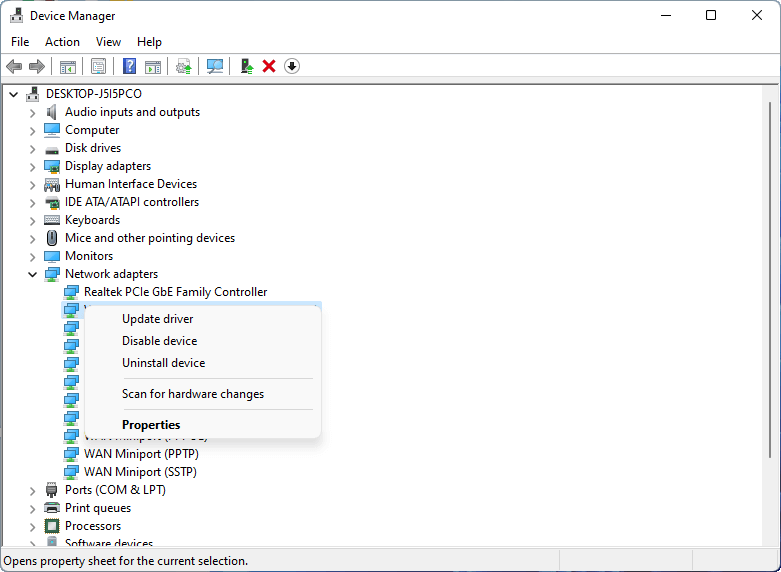The image size is (781, 572).
Task: Click the Audio inputs and outputs speaker icon
Action: pyautogui.click(x=52, y=112)
